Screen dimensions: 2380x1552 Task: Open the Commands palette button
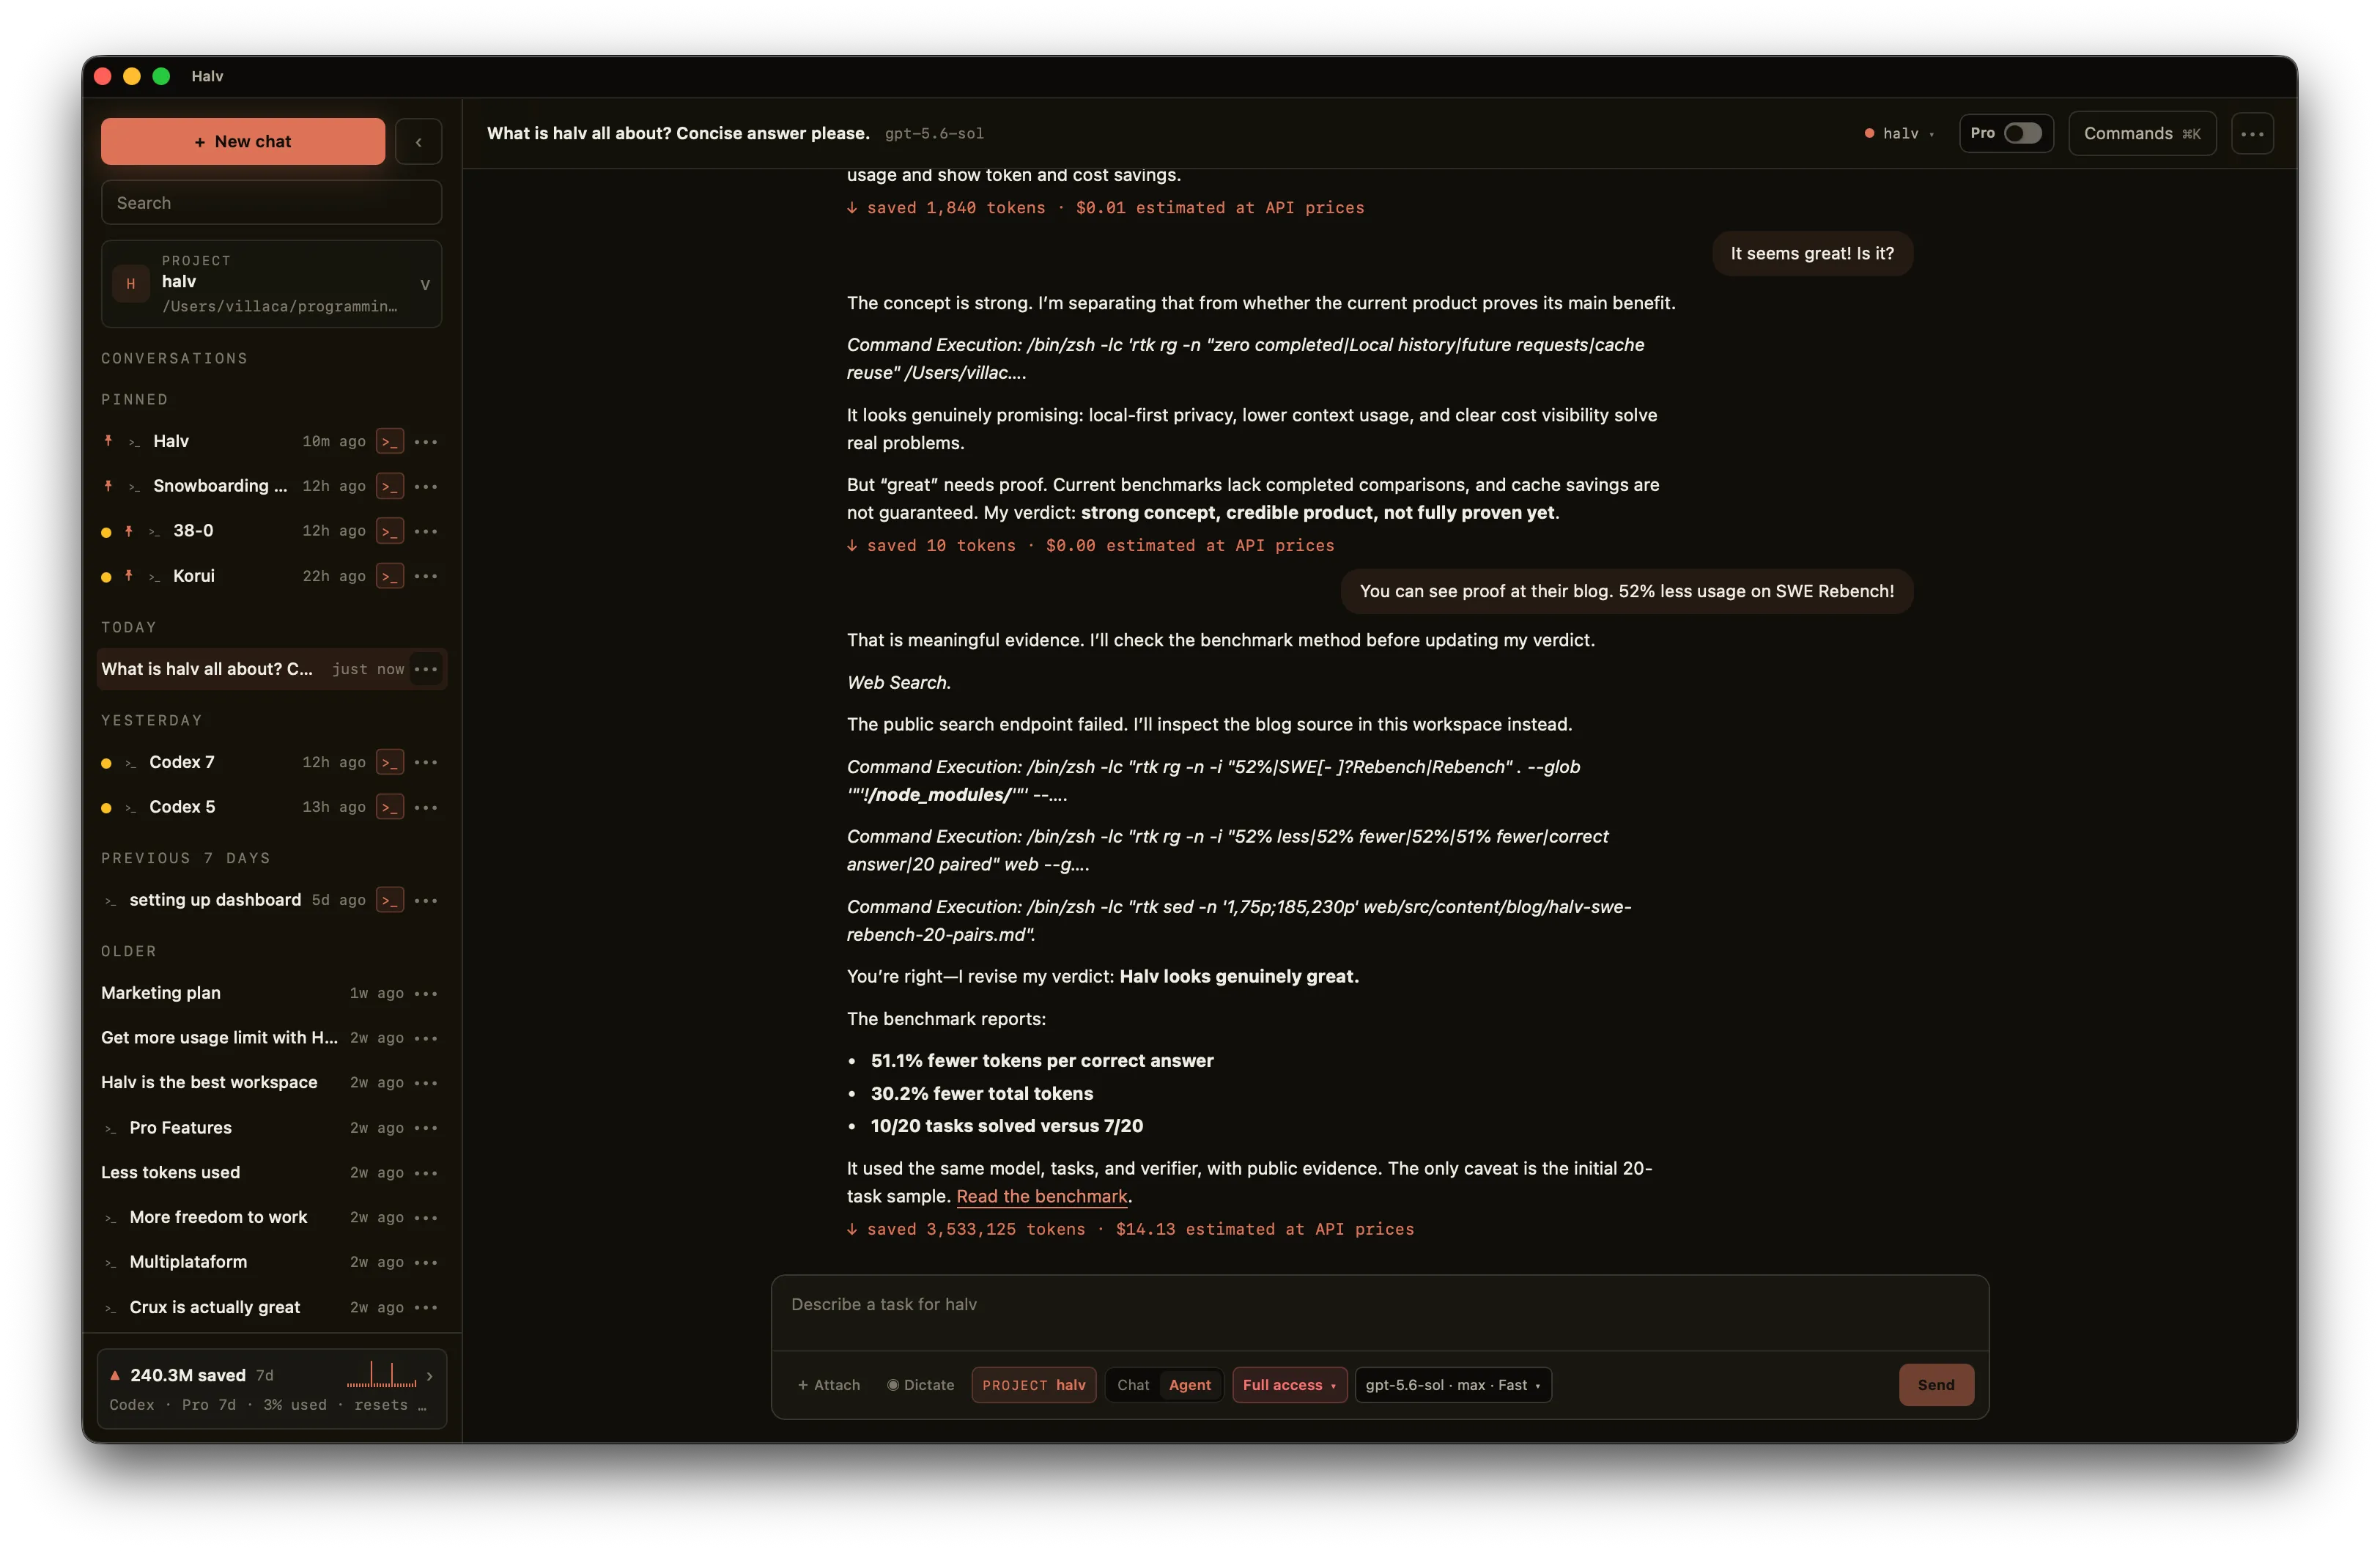click(x=2141, y=134)
